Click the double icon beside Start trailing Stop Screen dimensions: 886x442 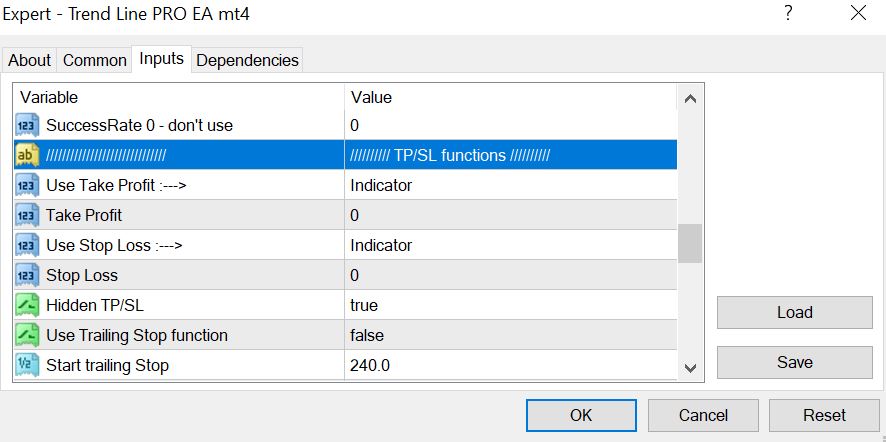(x=27, y=365)
